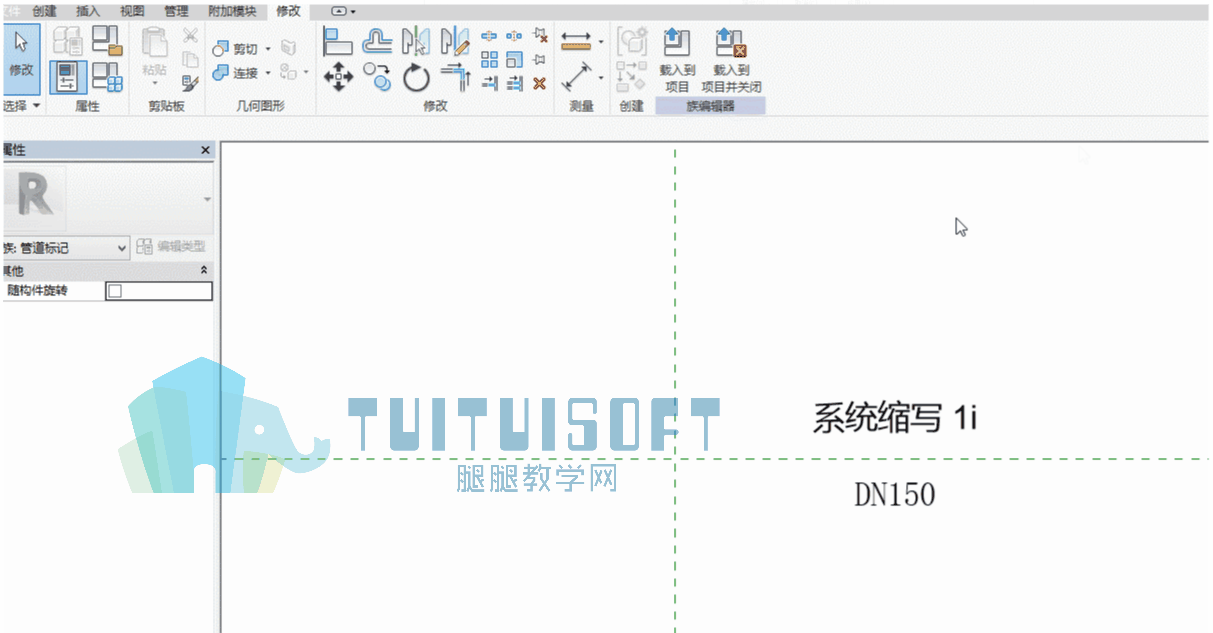The width and height of the screenshot is (1213, 633).
Task: Click the 随构件旋转 parameter name
Action: [37, 291]
